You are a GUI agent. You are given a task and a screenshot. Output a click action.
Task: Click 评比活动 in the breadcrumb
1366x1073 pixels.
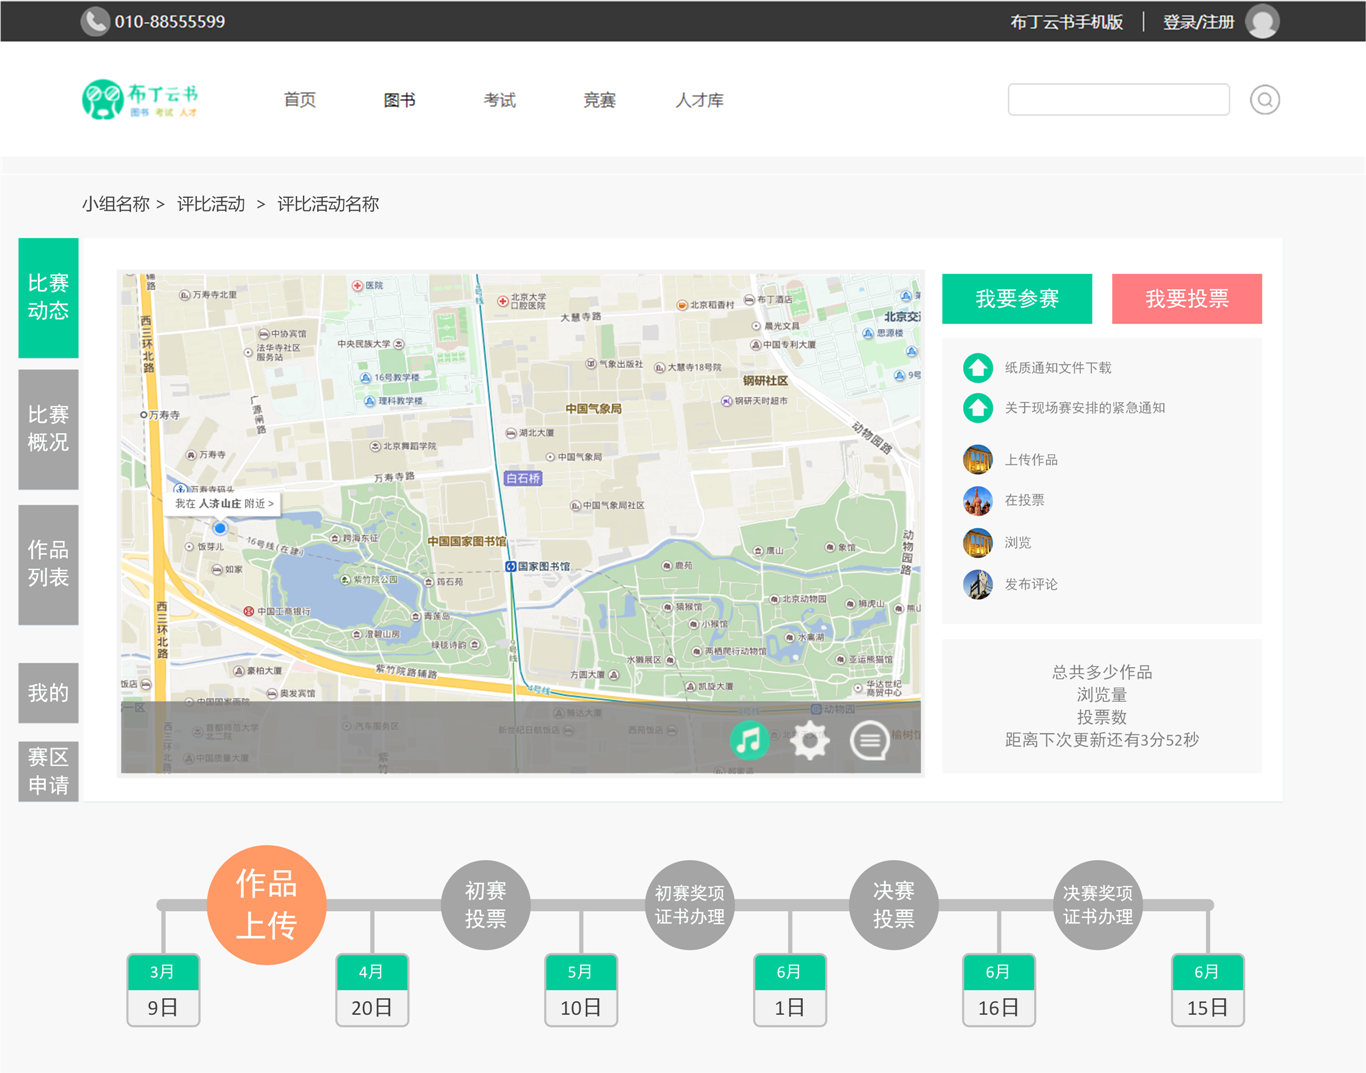[211, 204]
